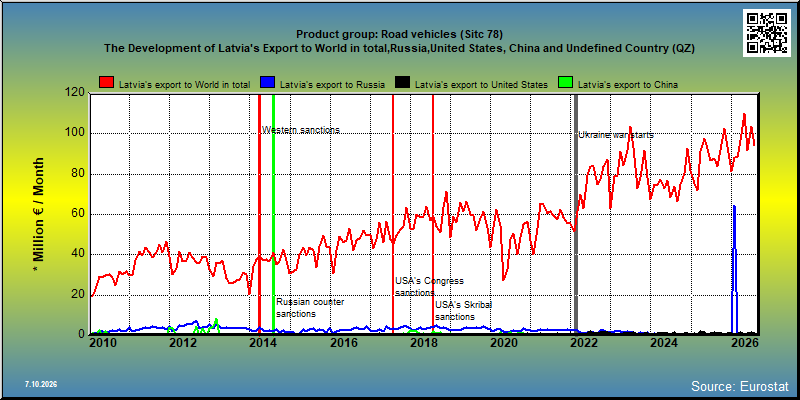Click the x-axis year label 2012
Screen dimensions: 800x400
(x=182, y=343)
